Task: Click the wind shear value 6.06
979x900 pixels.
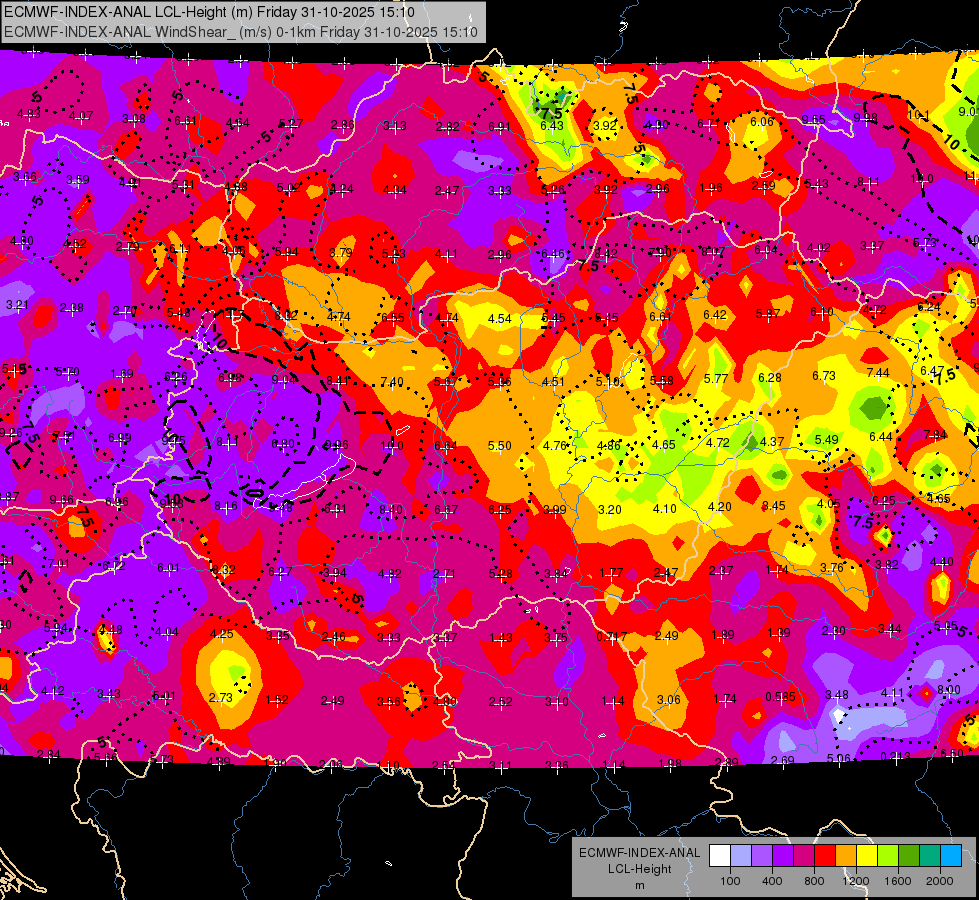Action: pos(761,121)
